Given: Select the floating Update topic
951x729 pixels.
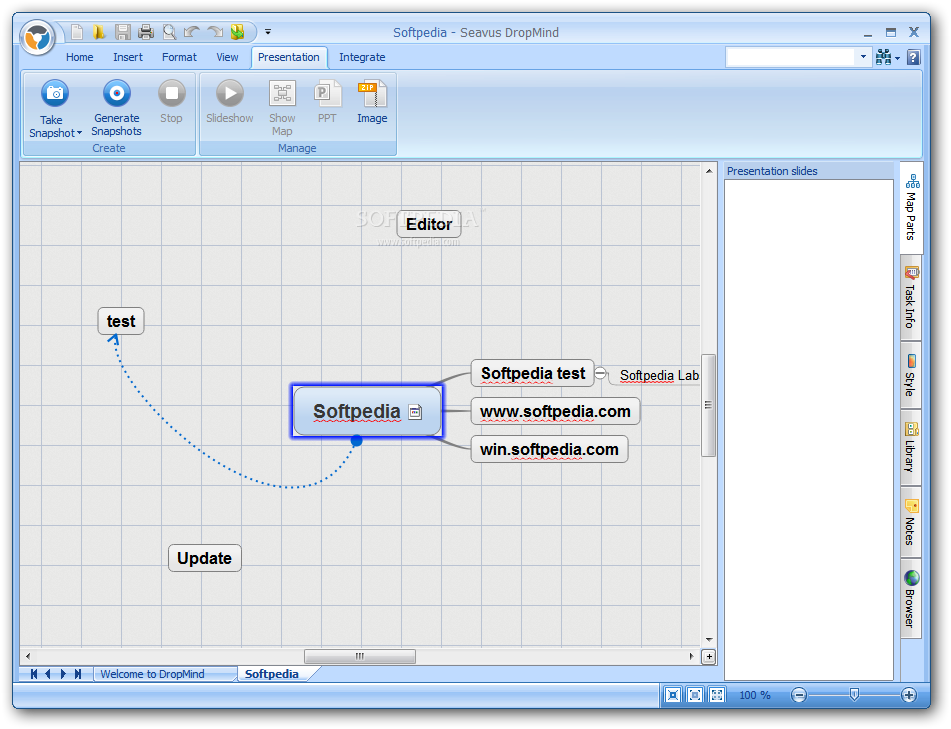Looking at the screenshot, I should (x=204, y=558).
